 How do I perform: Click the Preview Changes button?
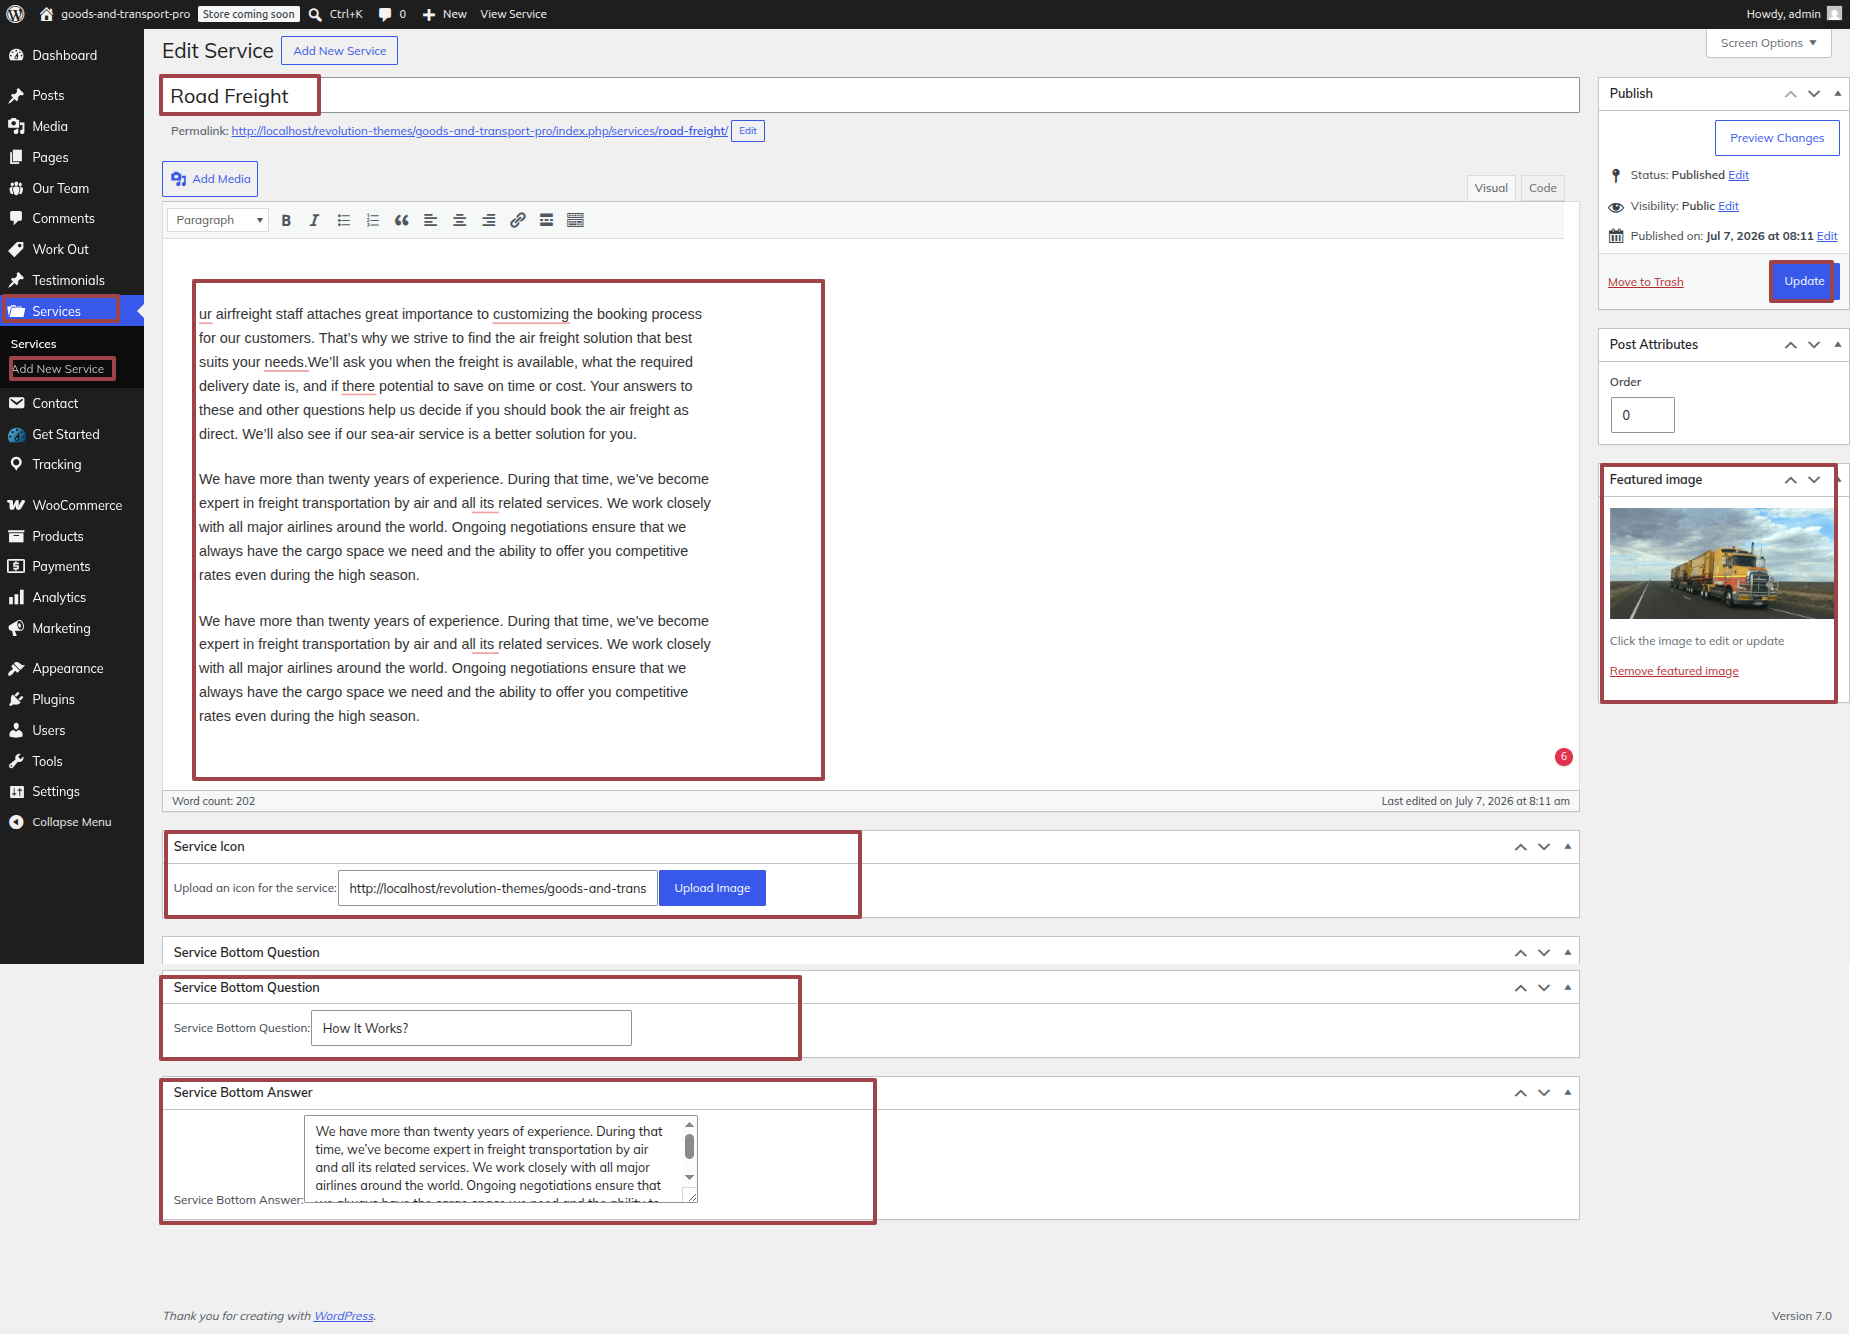click(x=1777, y=138)
